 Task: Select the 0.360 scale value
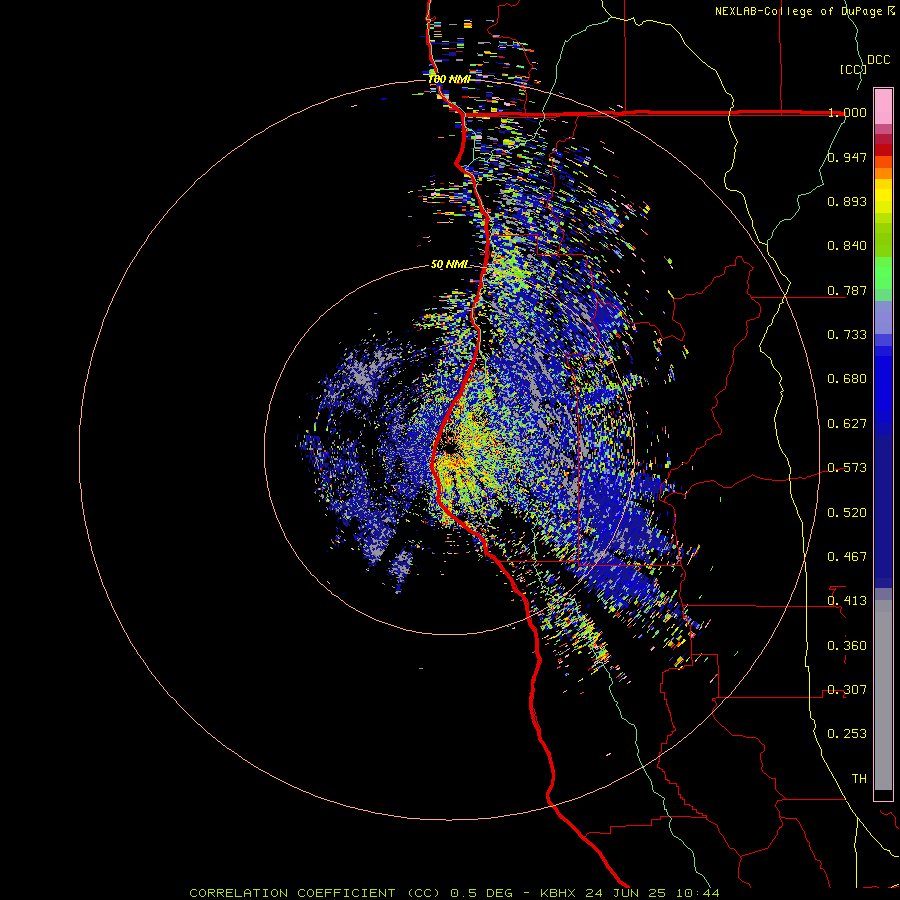[847, 646]
